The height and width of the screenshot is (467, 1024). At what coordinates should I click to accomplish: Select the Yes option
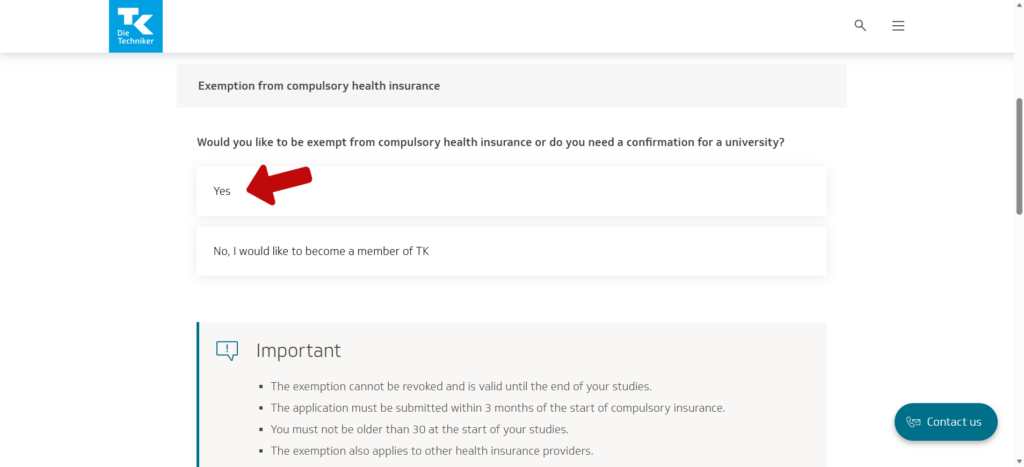coord(222,191)
